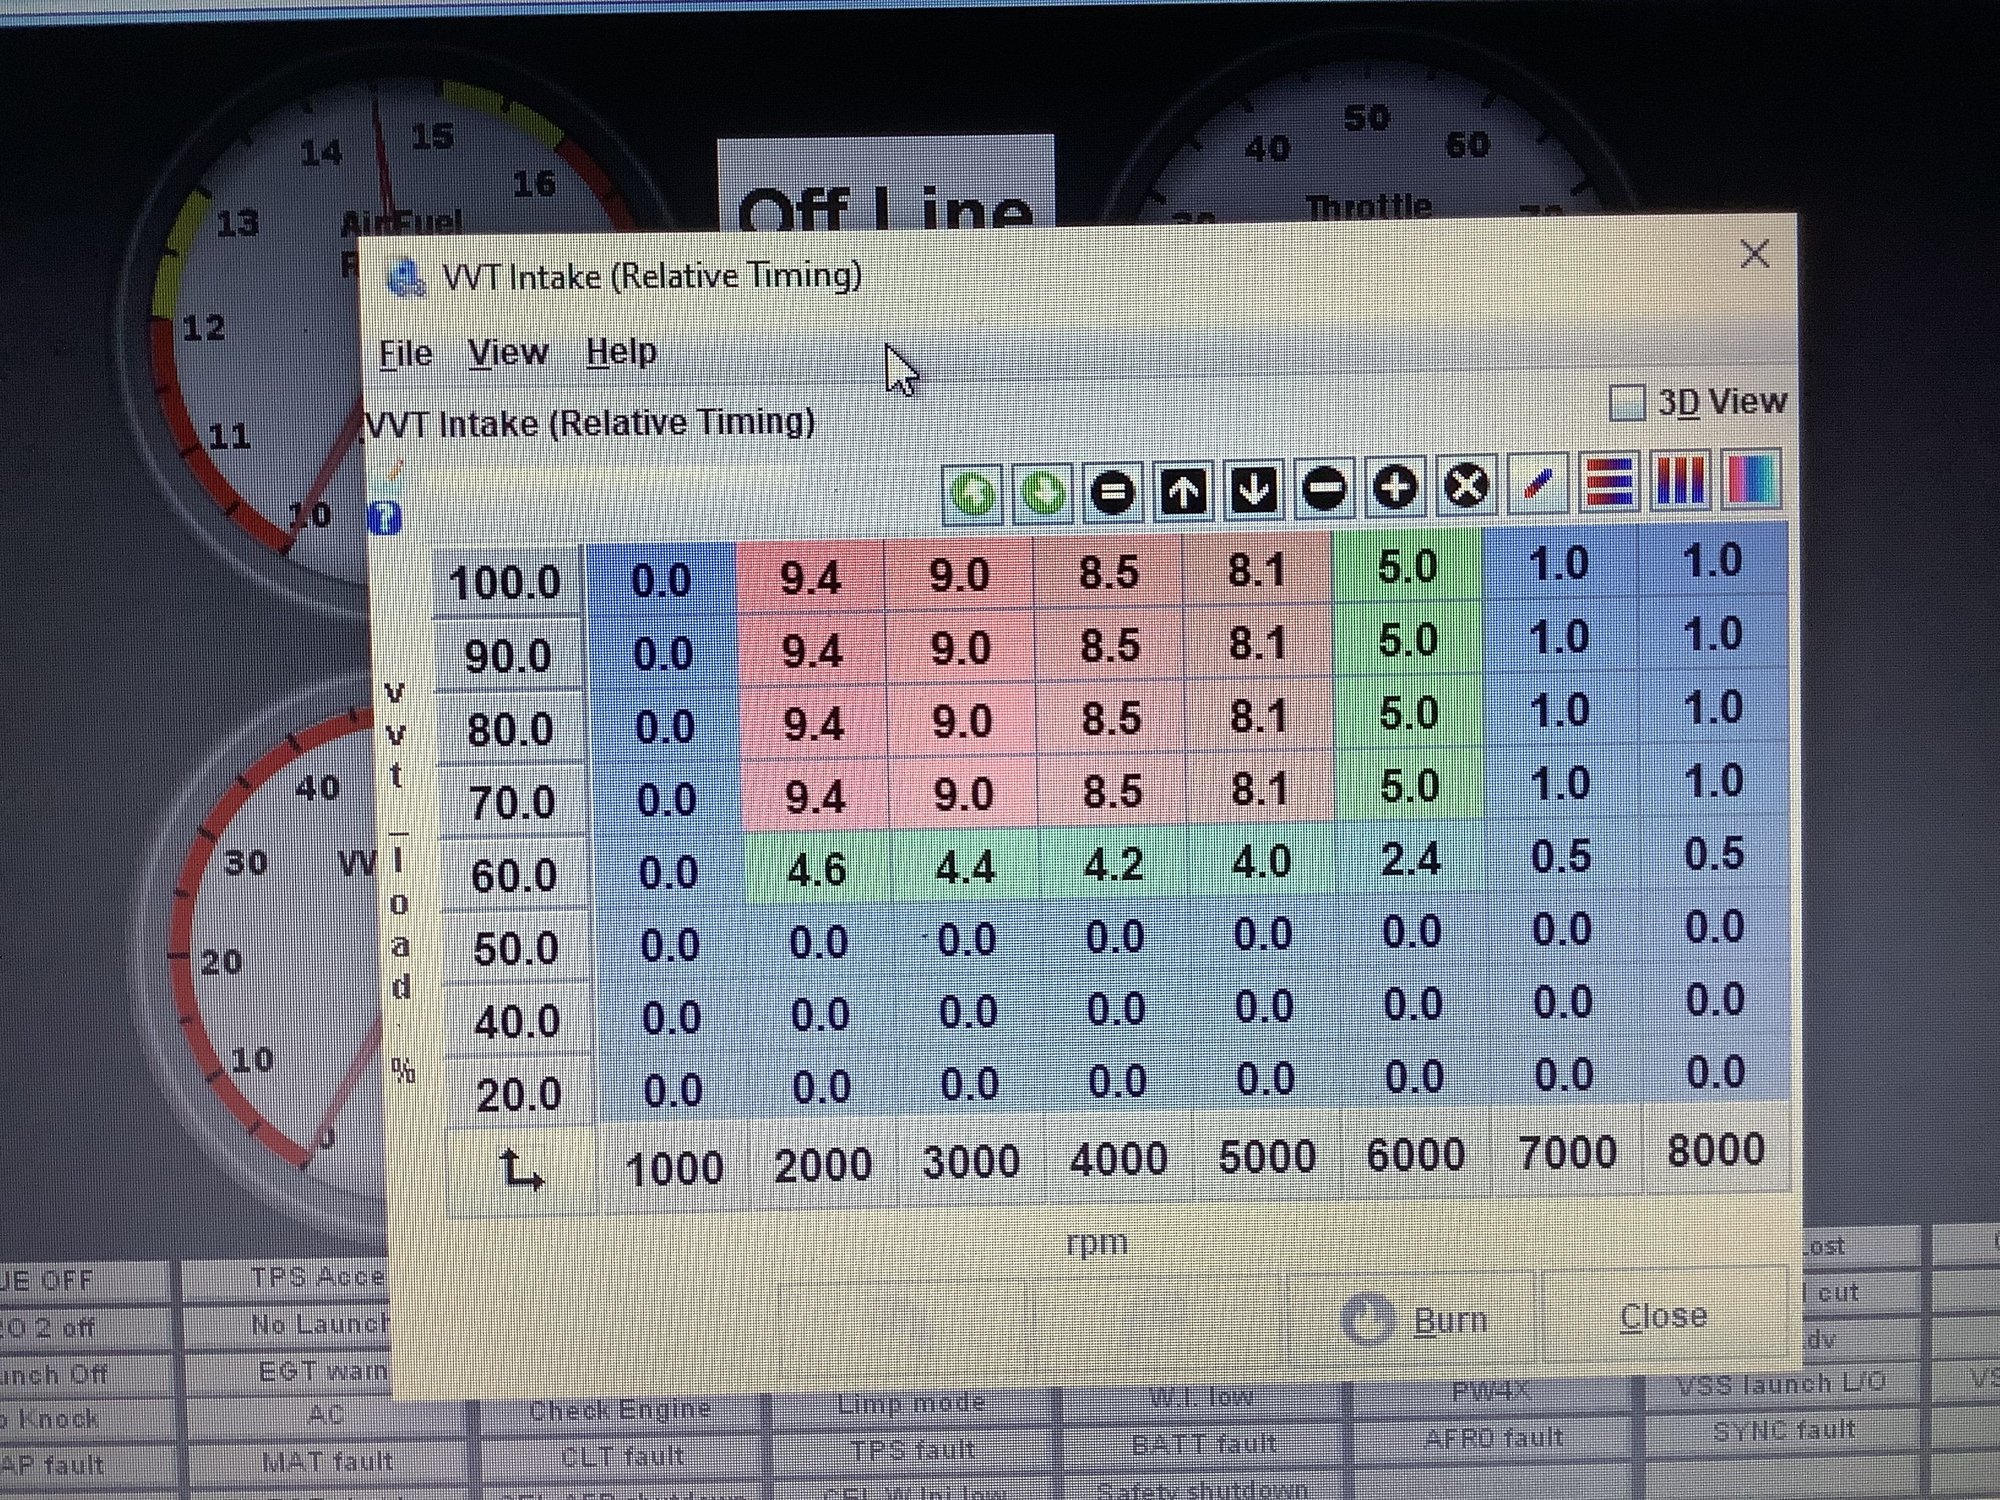Click the Close button at bottom

click(x=1663, y=1316)
